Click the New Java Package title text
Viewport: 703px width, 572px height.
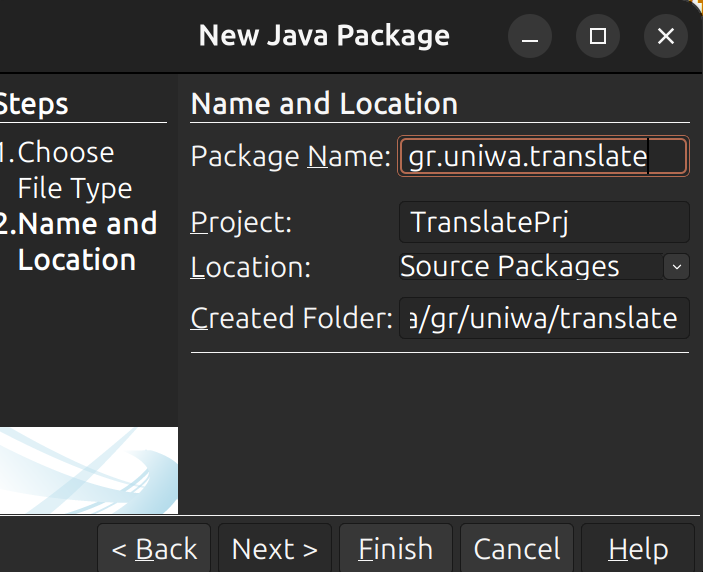(x=324, y=36)
